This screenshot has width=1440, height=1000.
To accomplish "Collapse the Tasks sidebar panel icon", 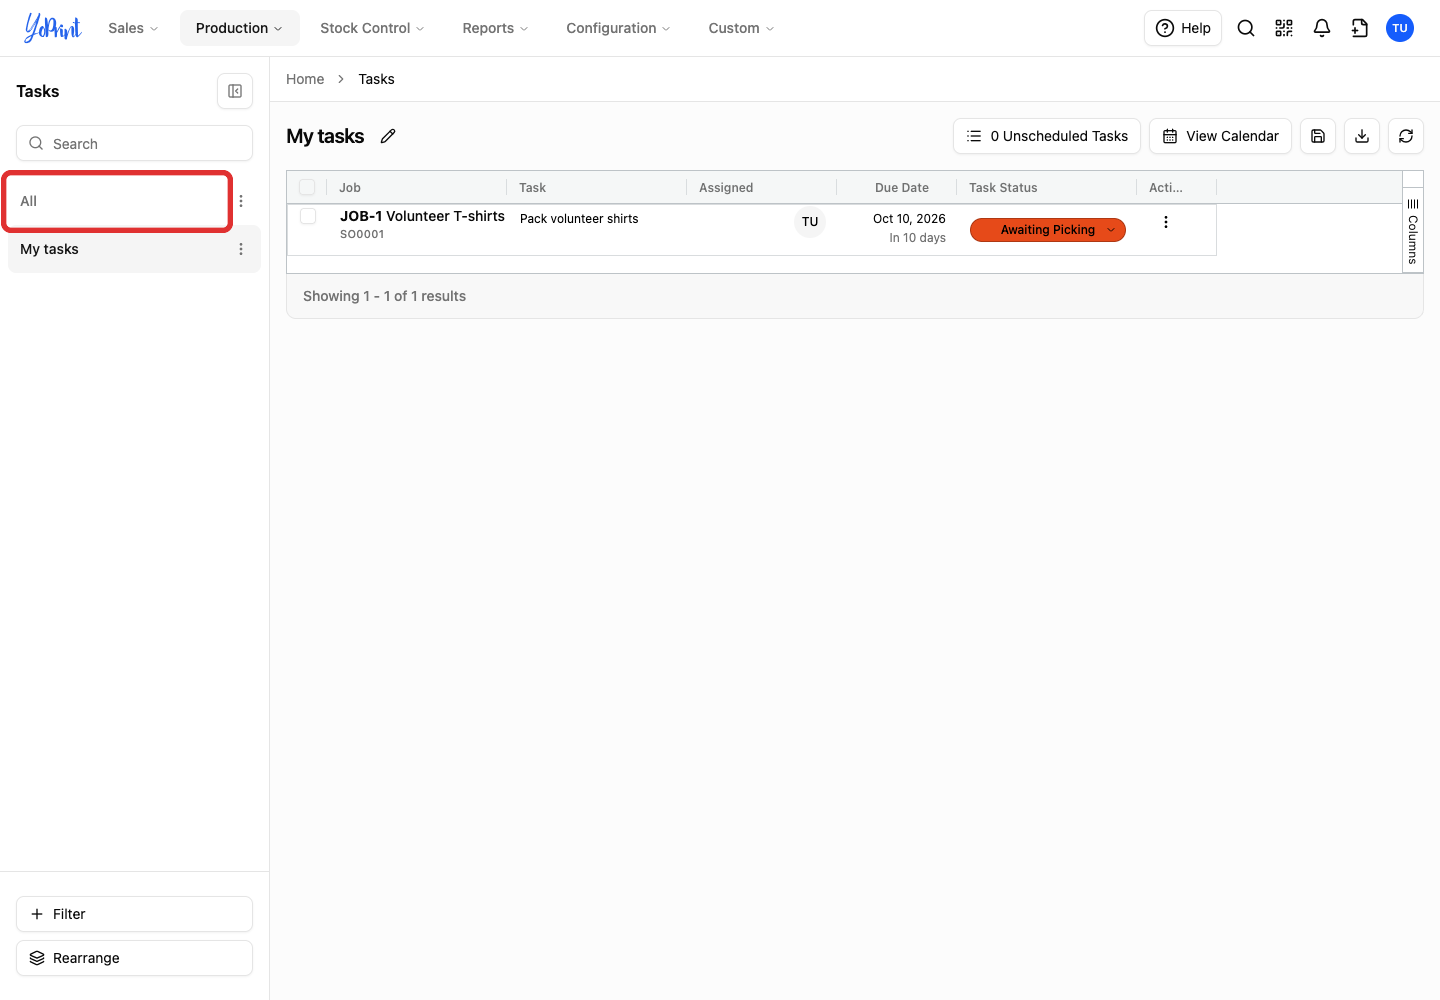I will click(235, 91).
